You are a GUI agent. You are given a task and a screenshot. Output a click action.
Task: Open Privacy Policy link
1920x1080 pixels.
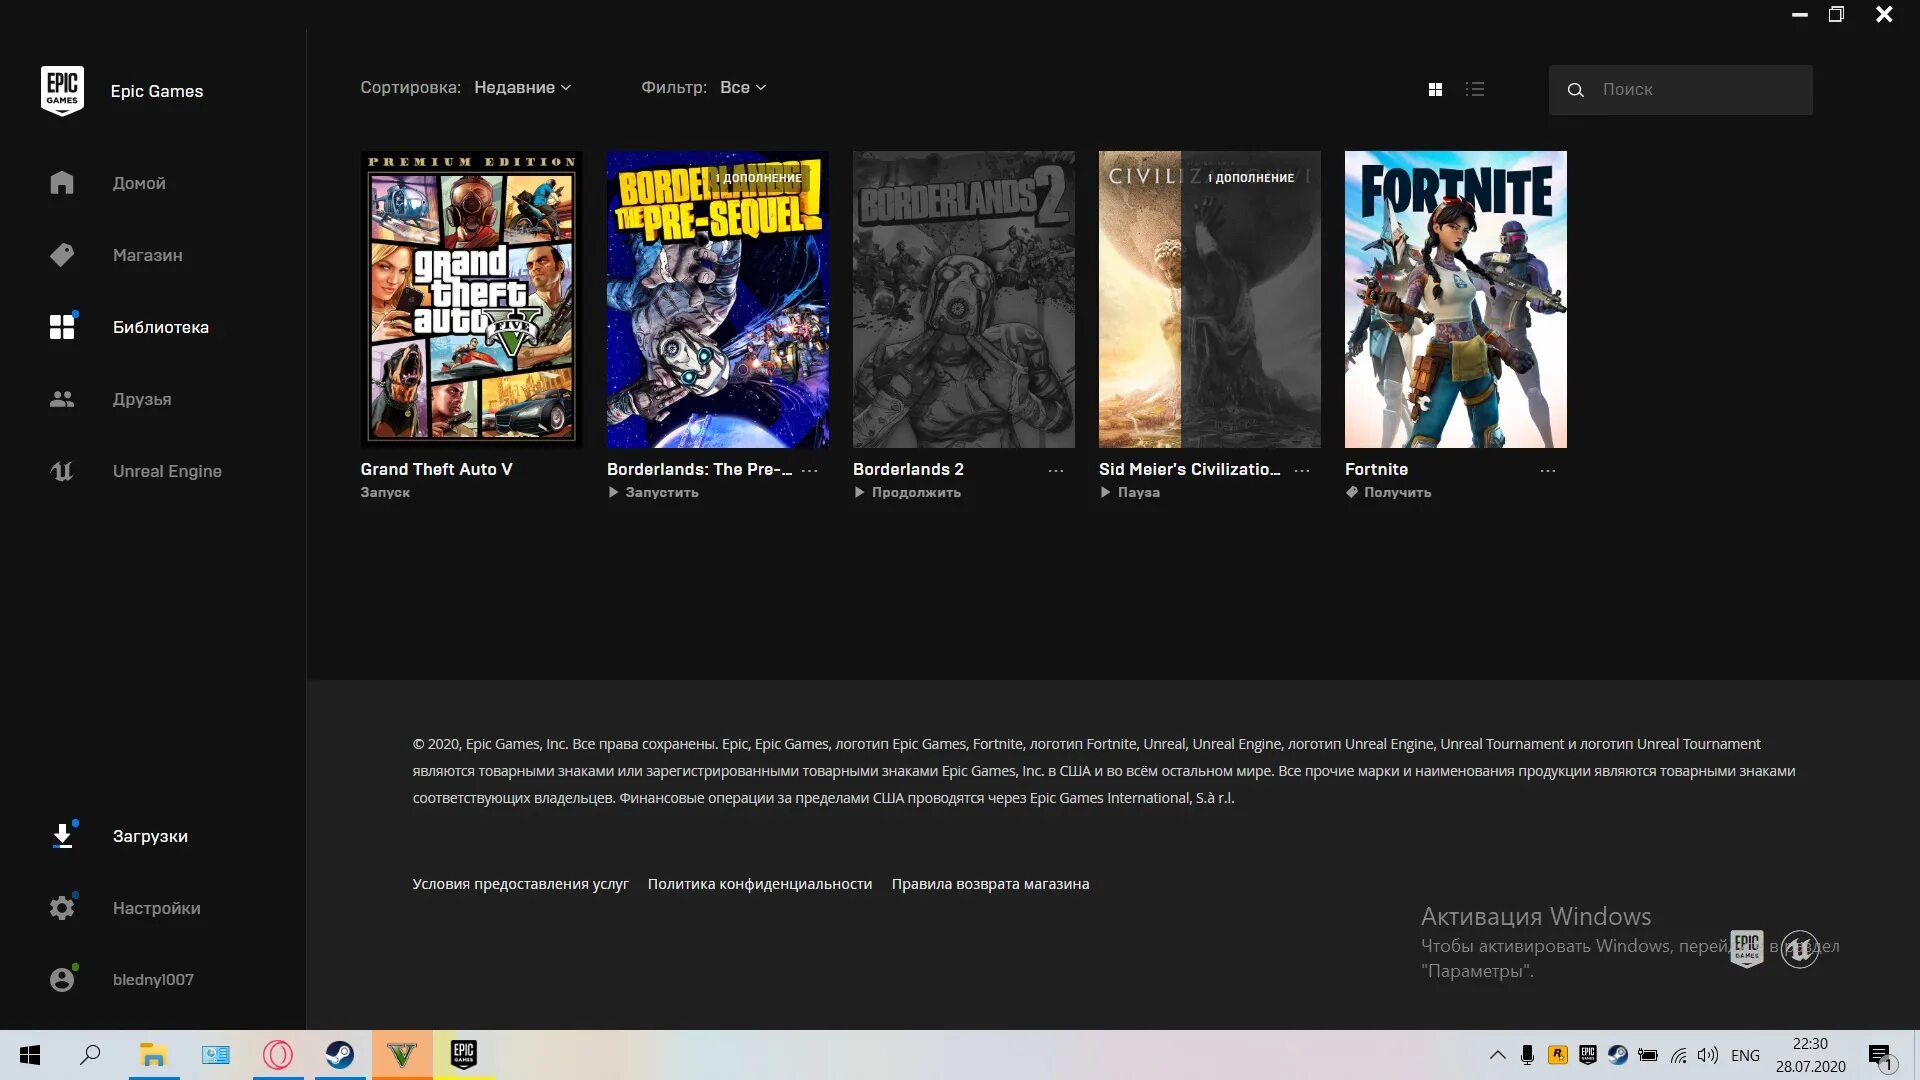tap(760, 882)
